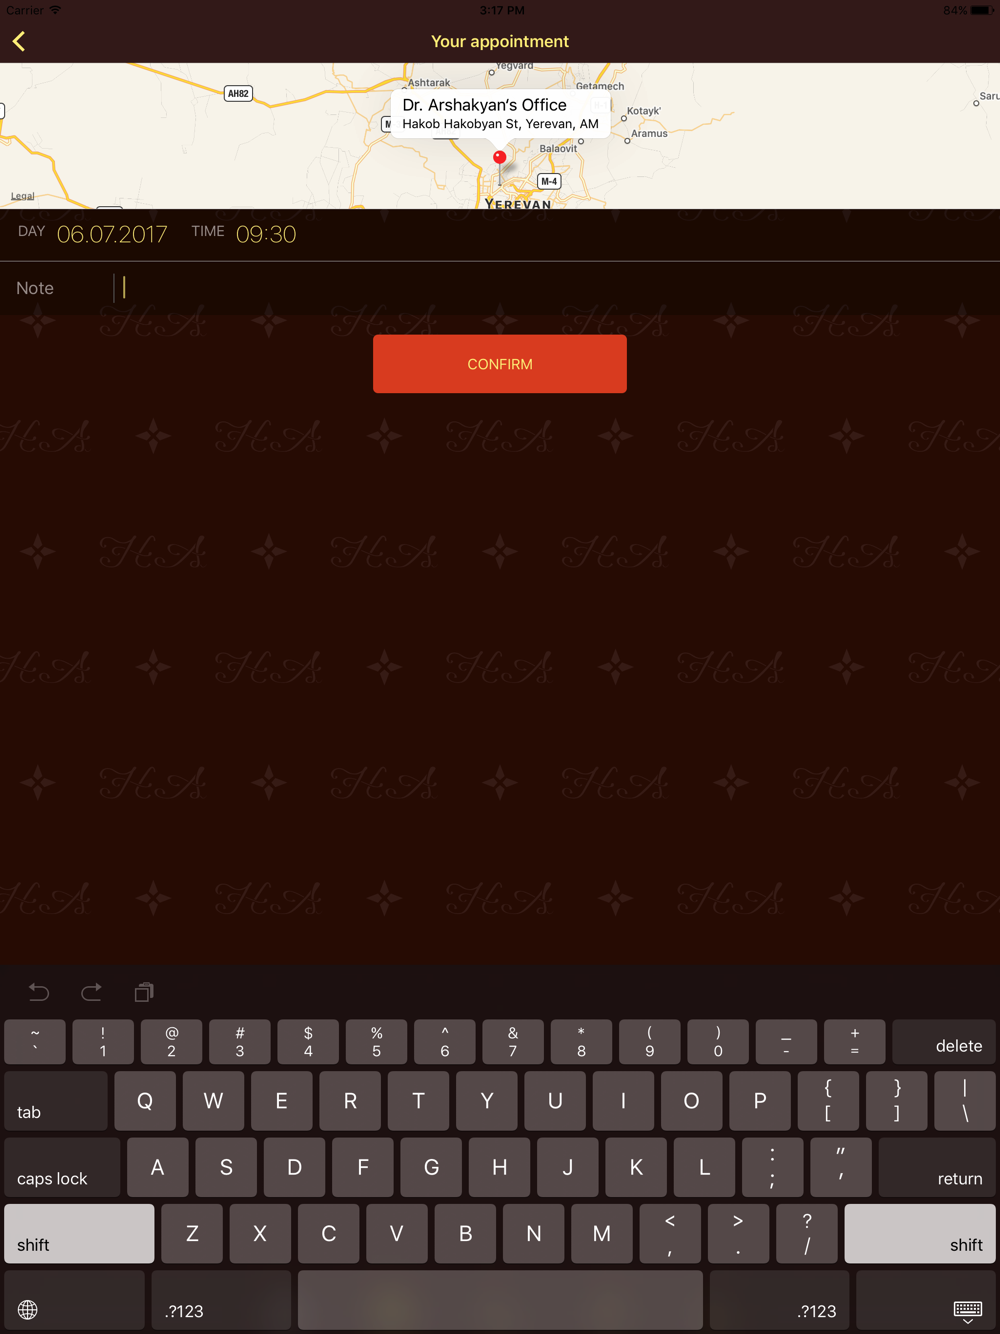The image size is (1000, 1334).
Task: Focus the Note text field
Action: coord(555,288)
